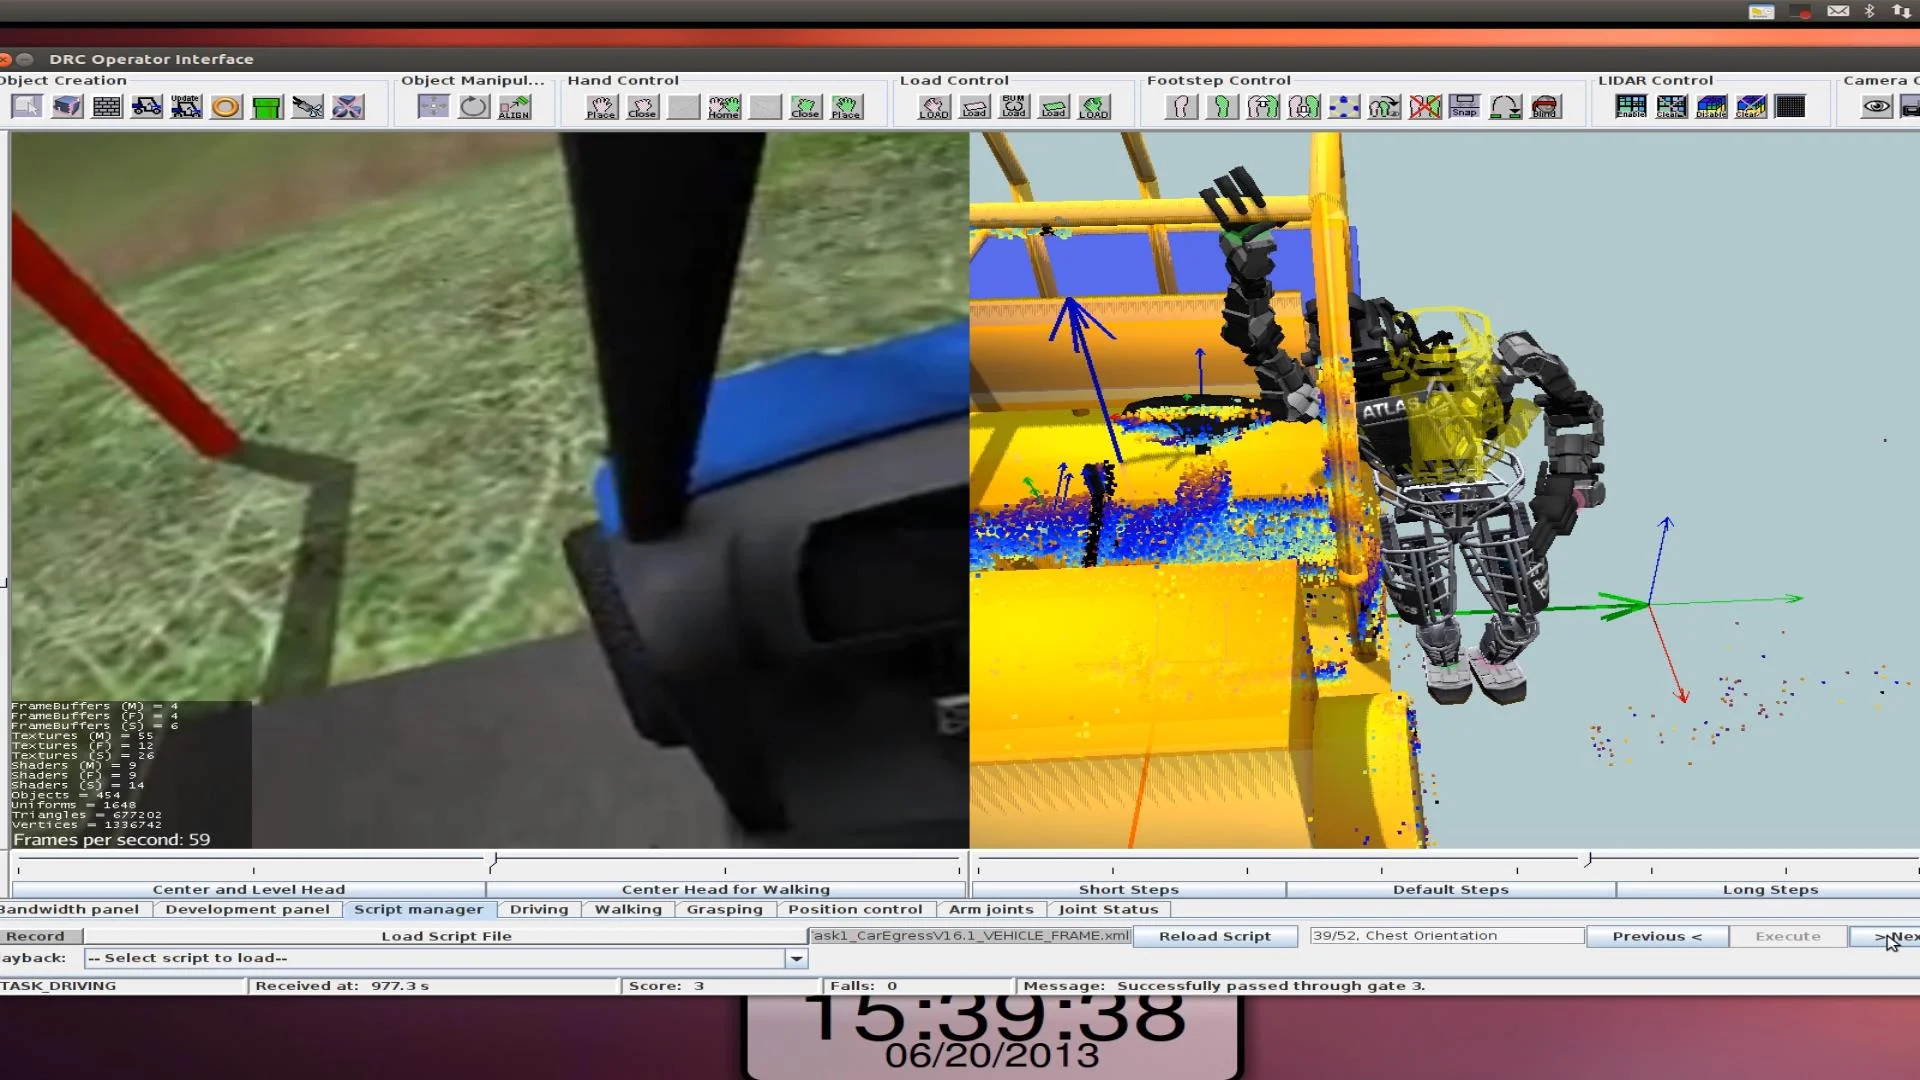1920x1080 pixels.
Task: Open the Bluetooth indicator in top panel
Action: [1869, 11]
